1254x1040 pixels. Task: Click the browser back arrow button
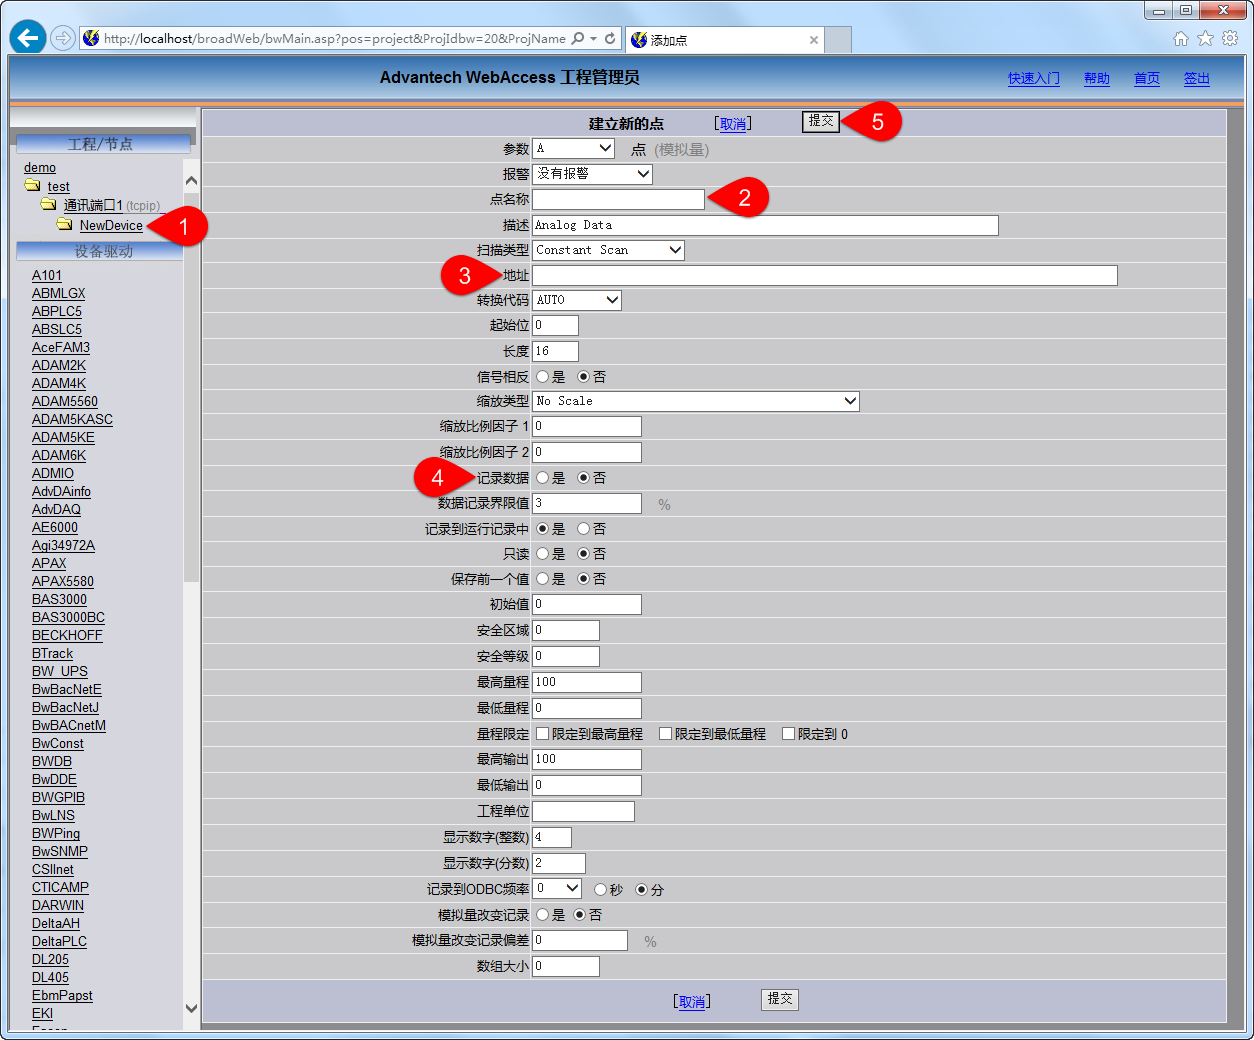pos(28,38)
